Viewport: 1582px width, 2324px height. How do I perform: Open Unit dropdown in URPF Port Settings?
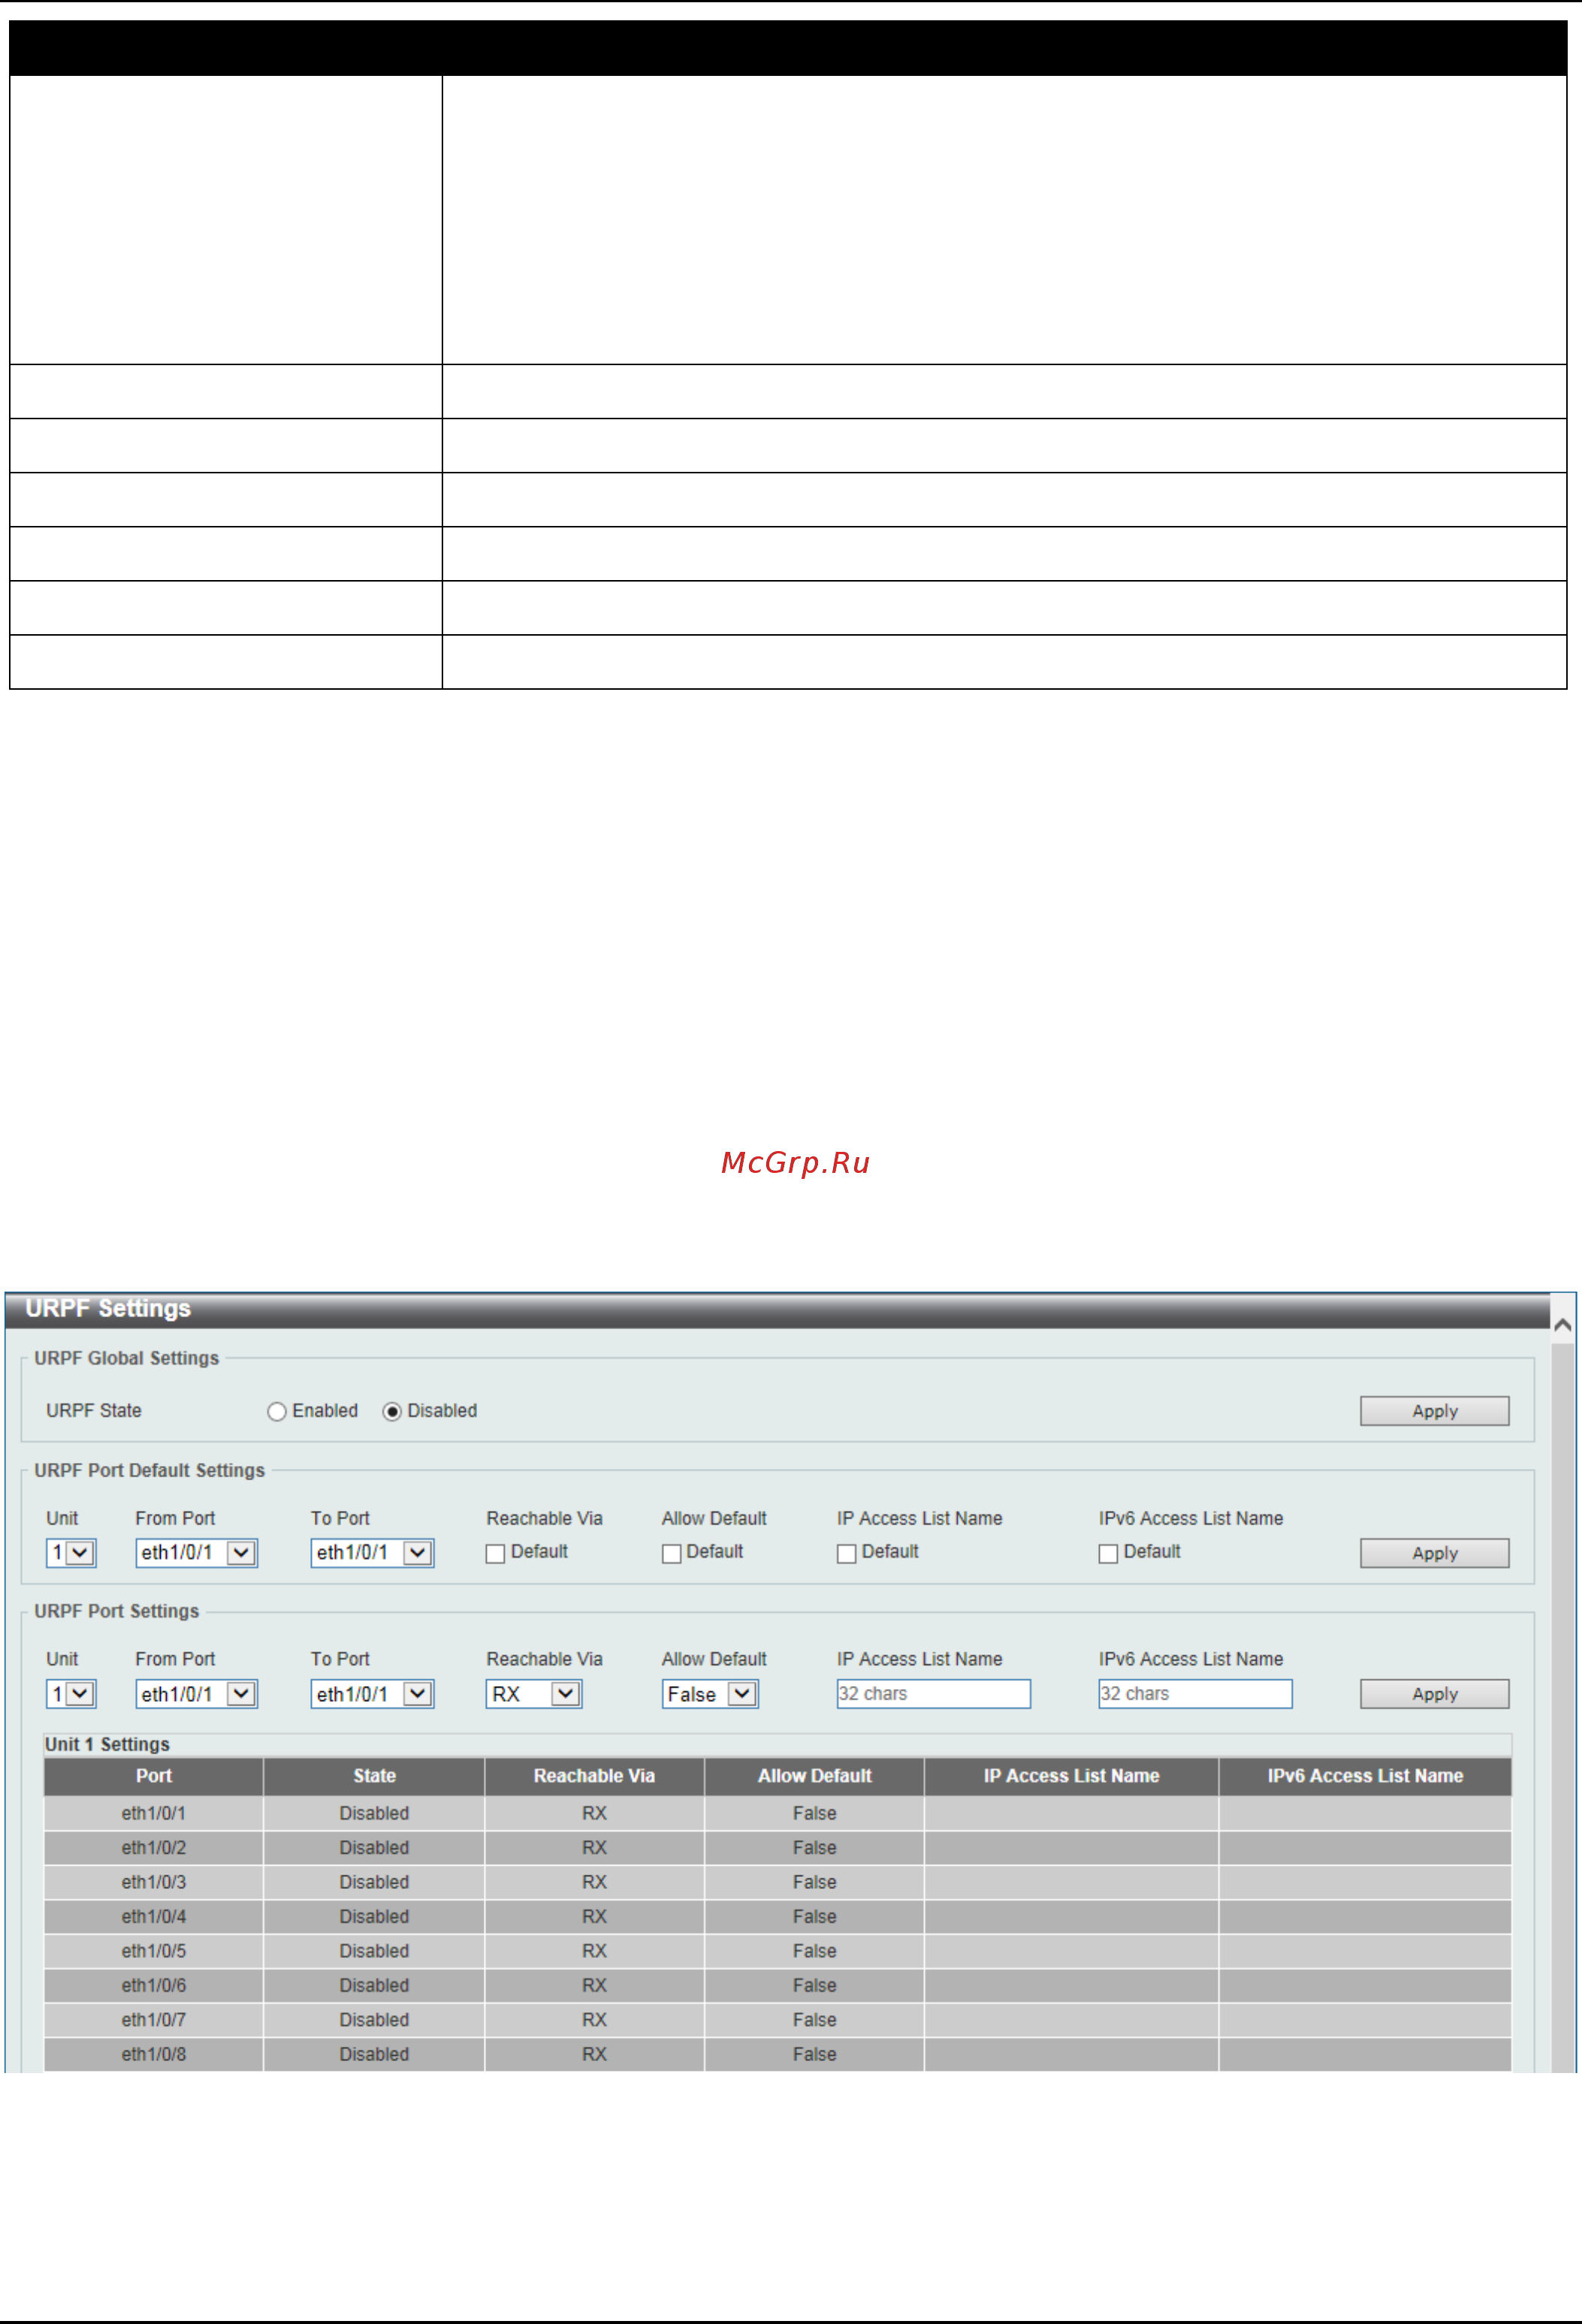[x=71, y=1694]
